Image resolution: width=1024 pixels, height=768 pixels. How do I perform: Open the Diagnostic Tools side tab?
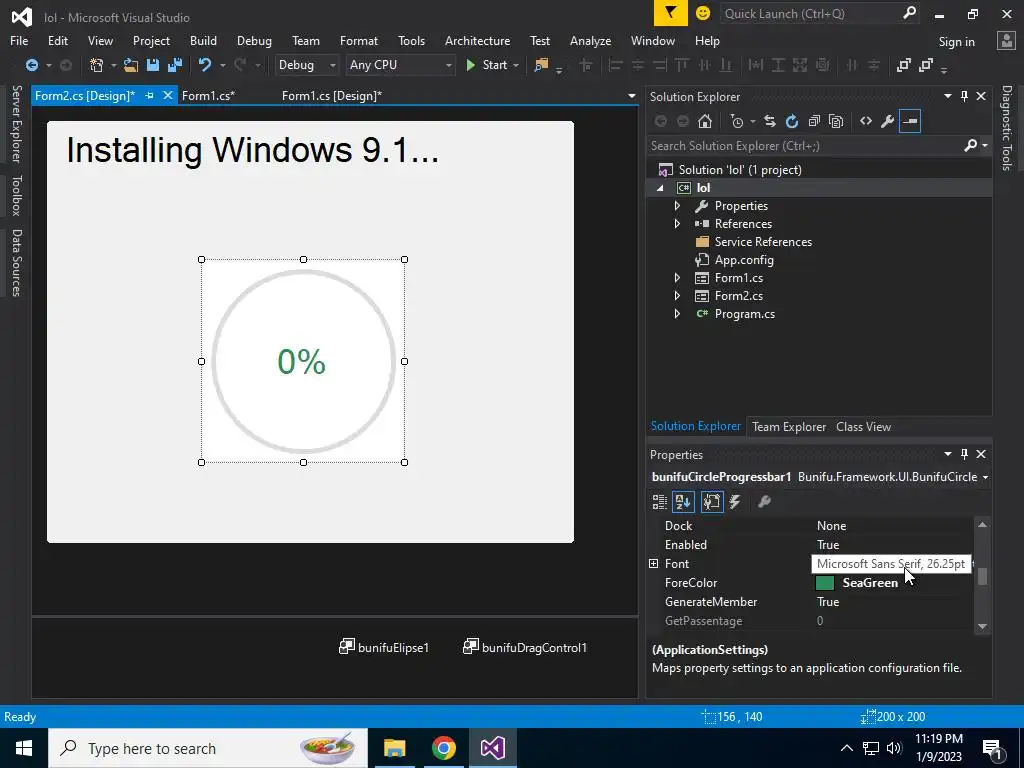[x=1006, y=128]
